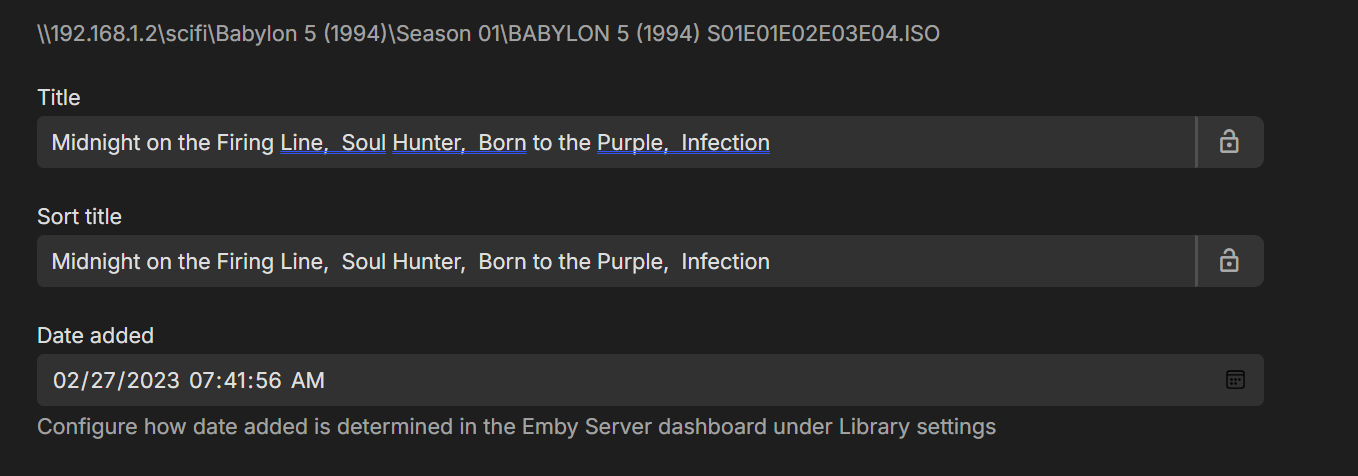Select the AM/PM segment of Date added

tap(308, 380)
